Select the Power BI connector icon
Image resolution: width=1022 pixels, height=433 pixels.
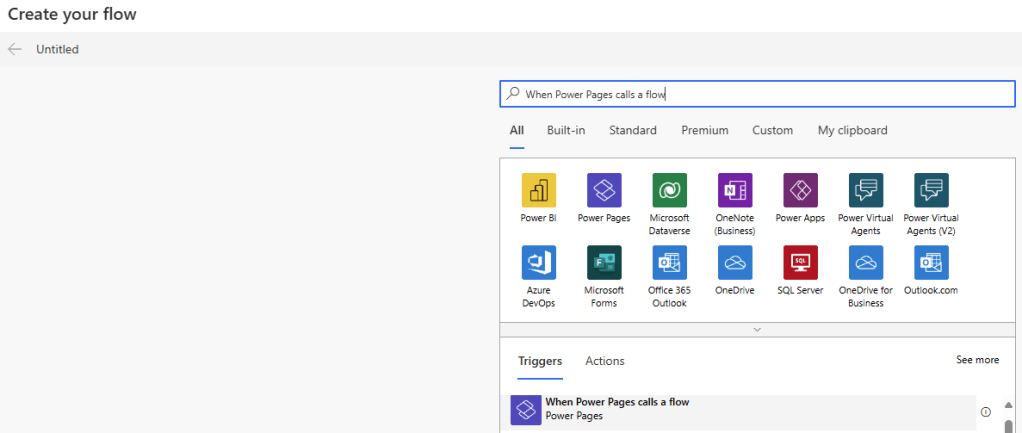(539, 190)
